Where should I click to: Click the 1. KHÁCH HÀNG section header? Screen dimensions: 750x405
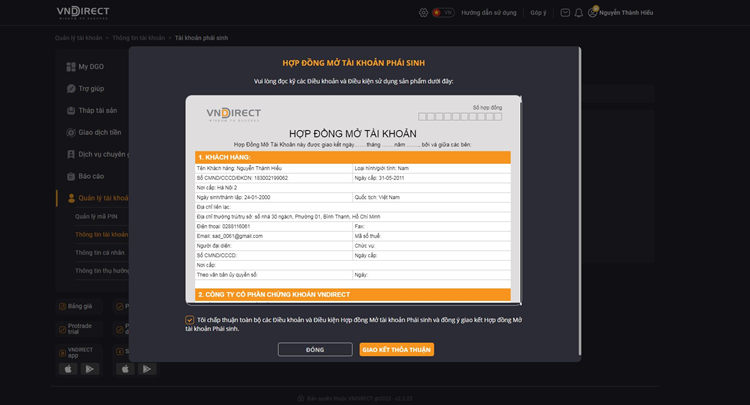click(353, 157)
